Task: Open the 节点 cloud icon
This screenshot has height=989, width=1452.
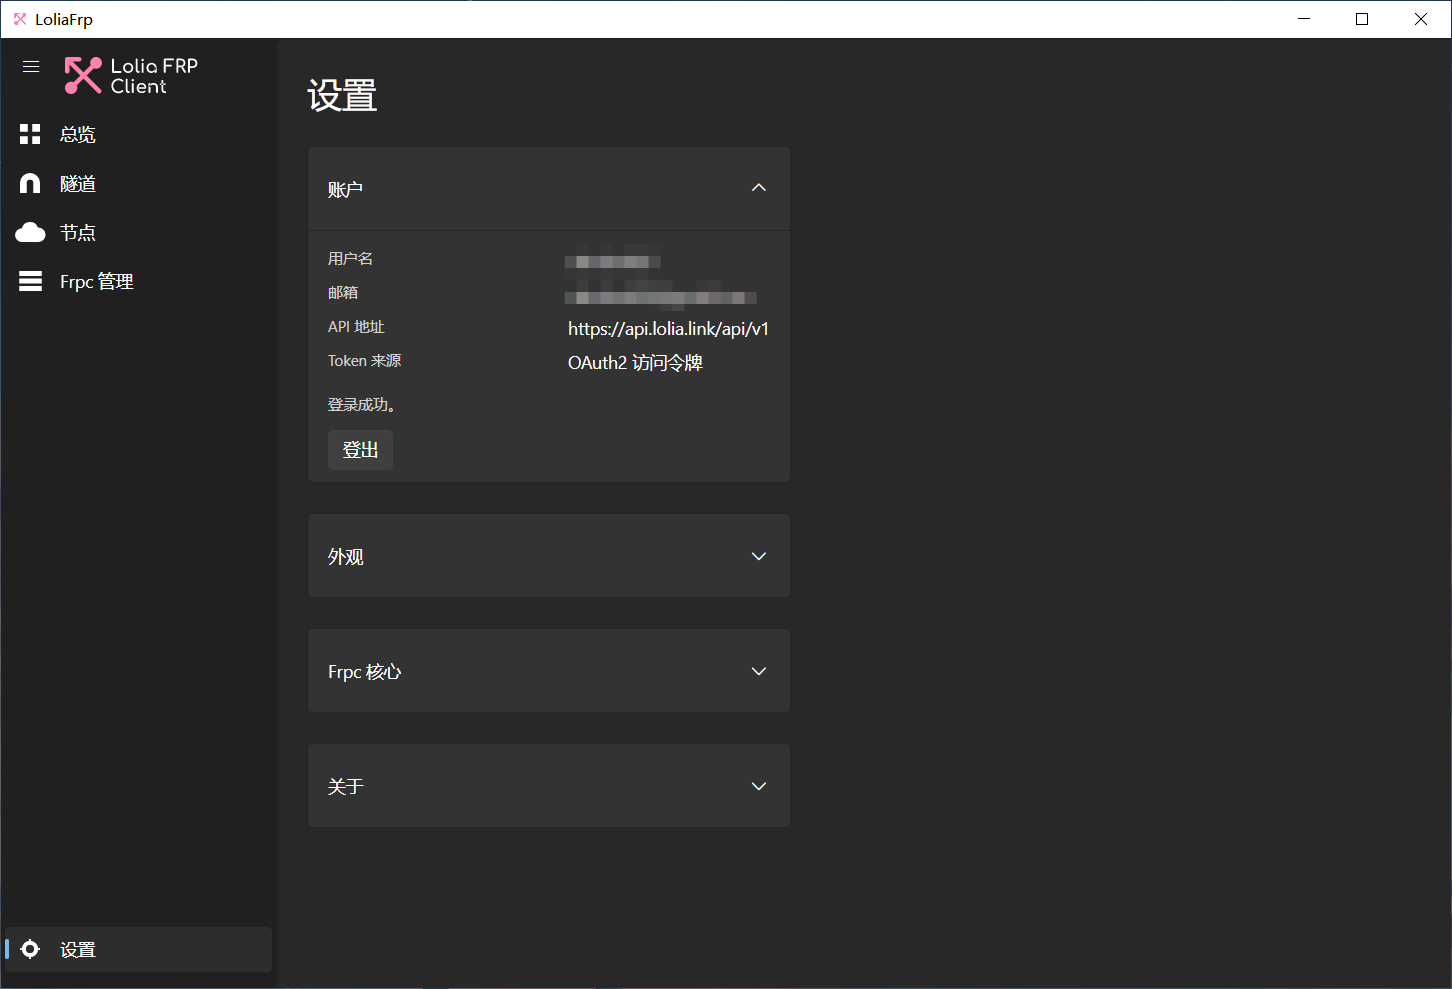Action: 30,232
